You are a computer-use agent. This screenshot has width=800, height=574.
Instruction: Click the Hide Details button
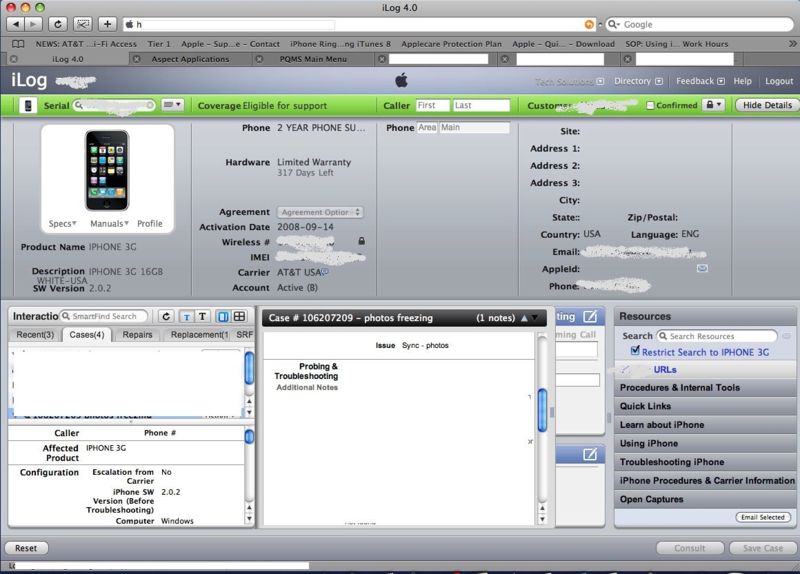(x=767, y=105)
